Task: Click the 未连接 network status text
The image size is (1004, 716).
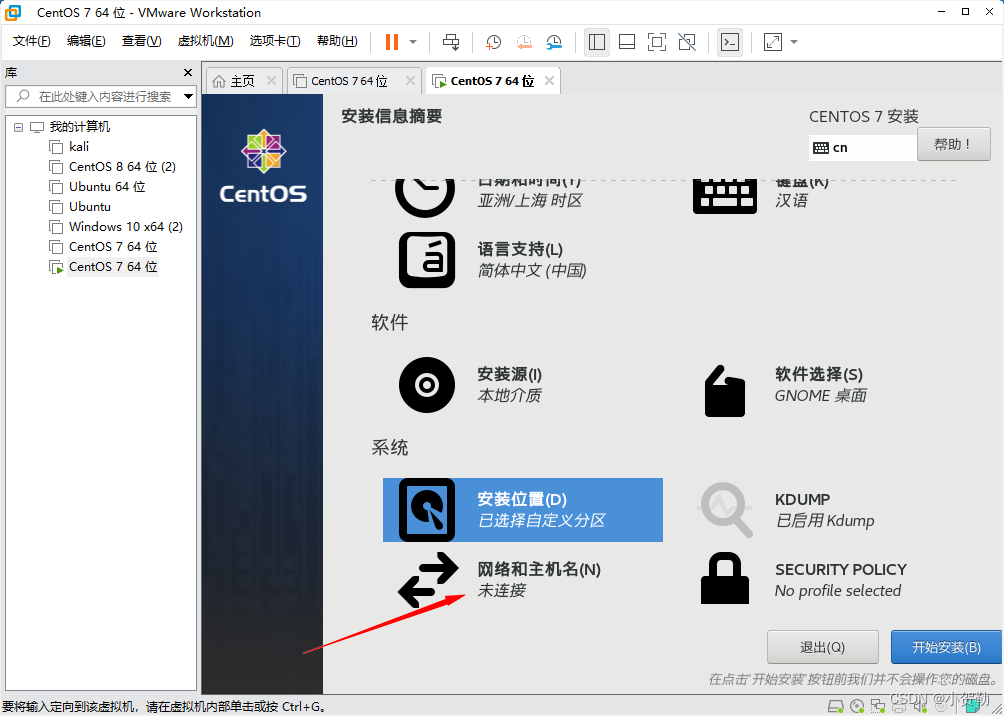Action: [x=501, y=590]
